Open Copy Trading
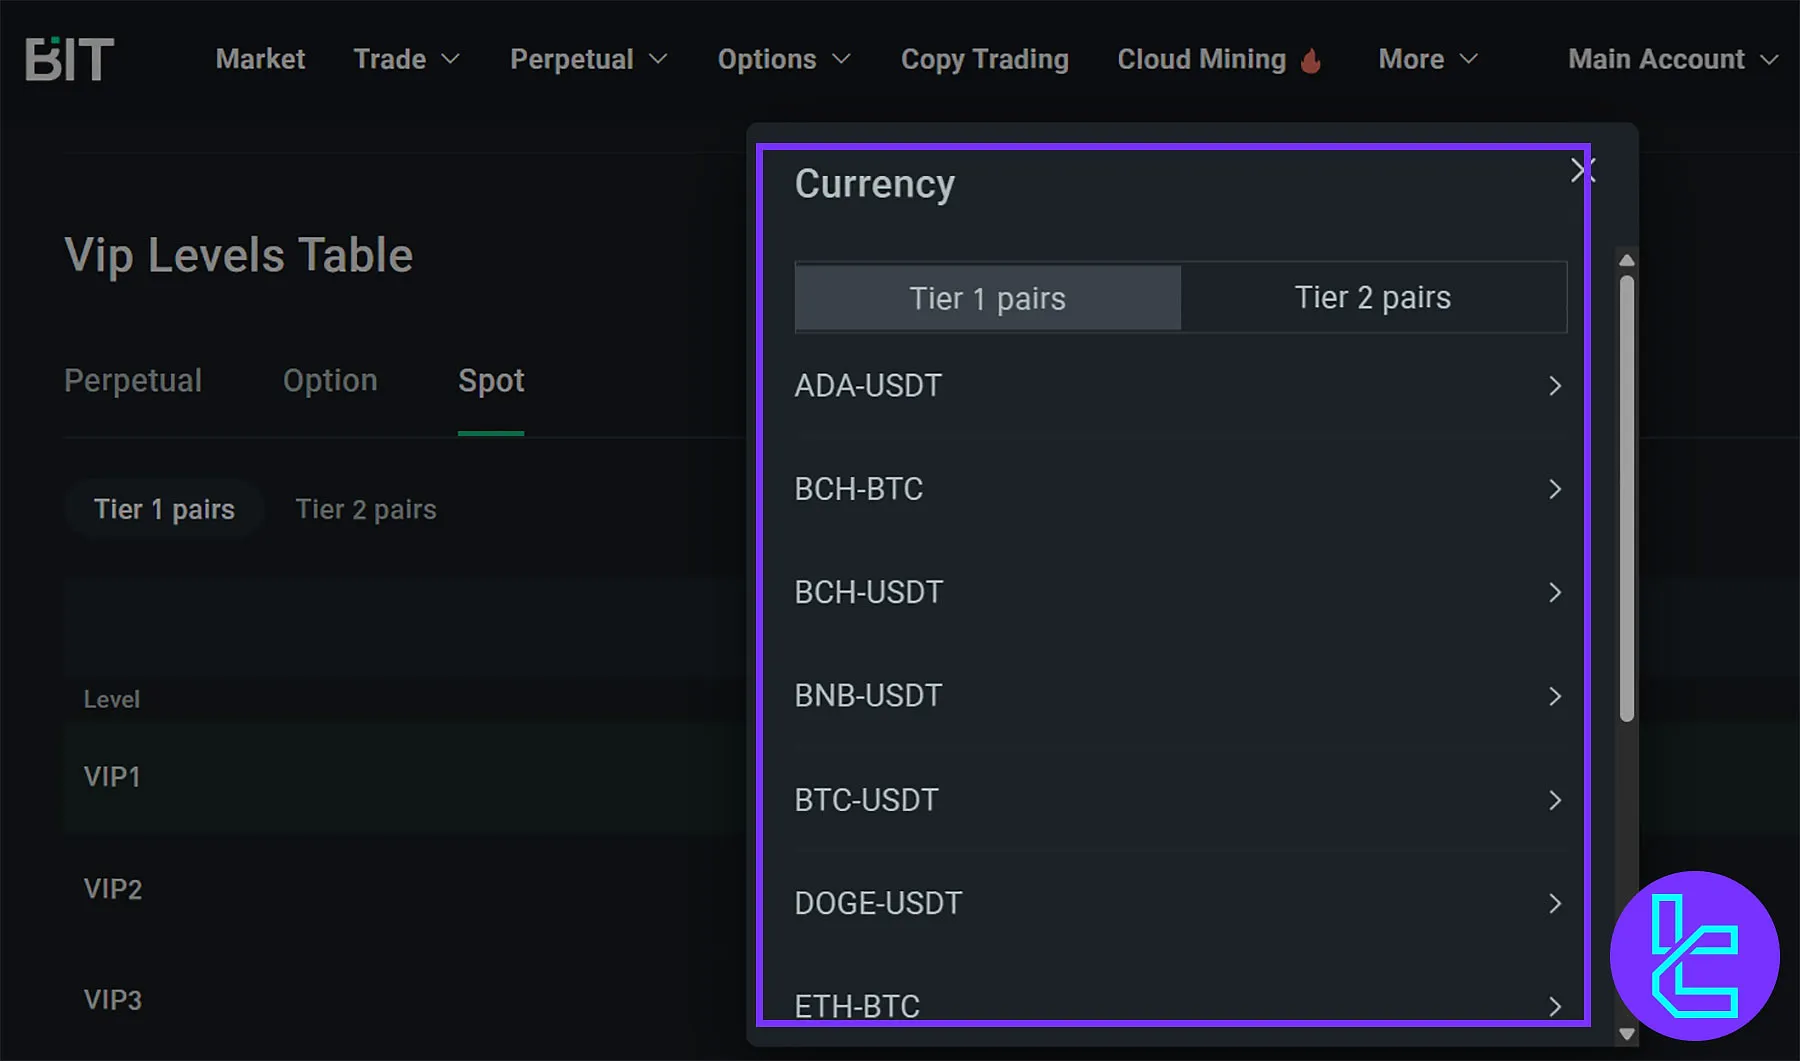Screen dimensions: 1800x1061 (x=985, y=59)
